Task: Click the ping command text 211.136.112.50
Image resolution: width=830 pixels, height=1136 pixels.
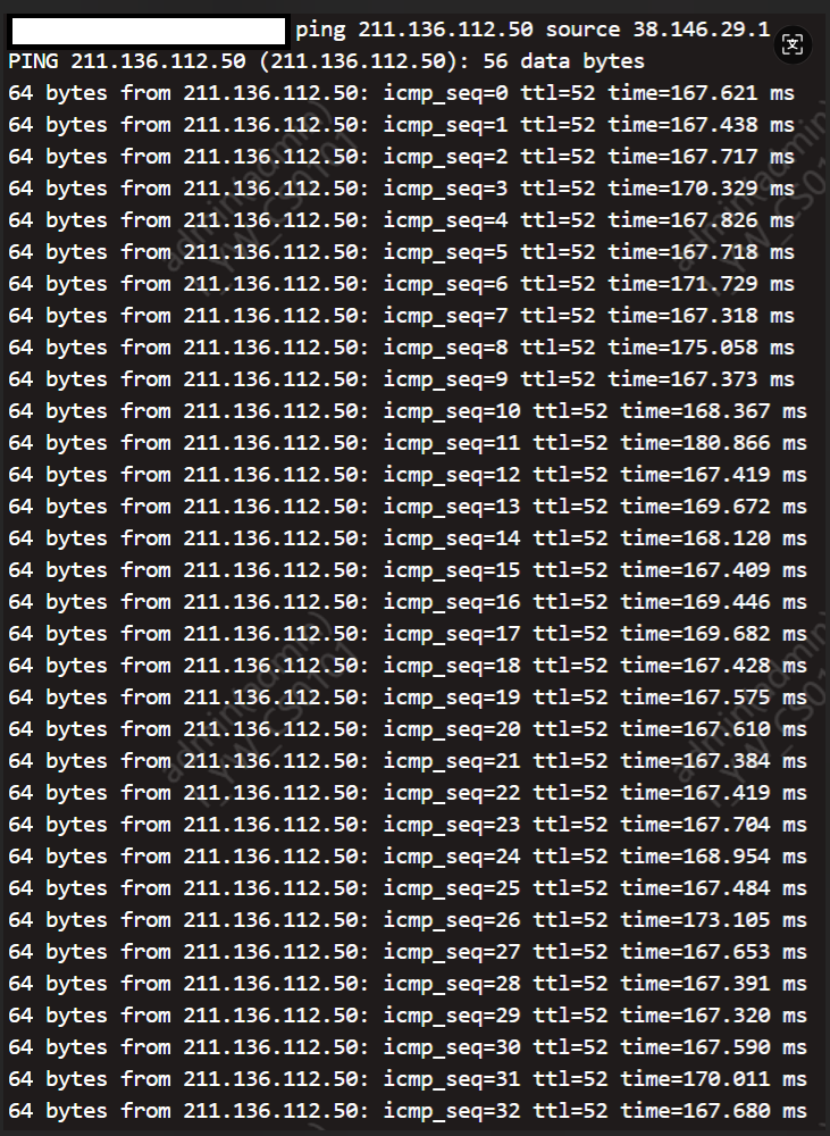Action: tap(445, 30)
